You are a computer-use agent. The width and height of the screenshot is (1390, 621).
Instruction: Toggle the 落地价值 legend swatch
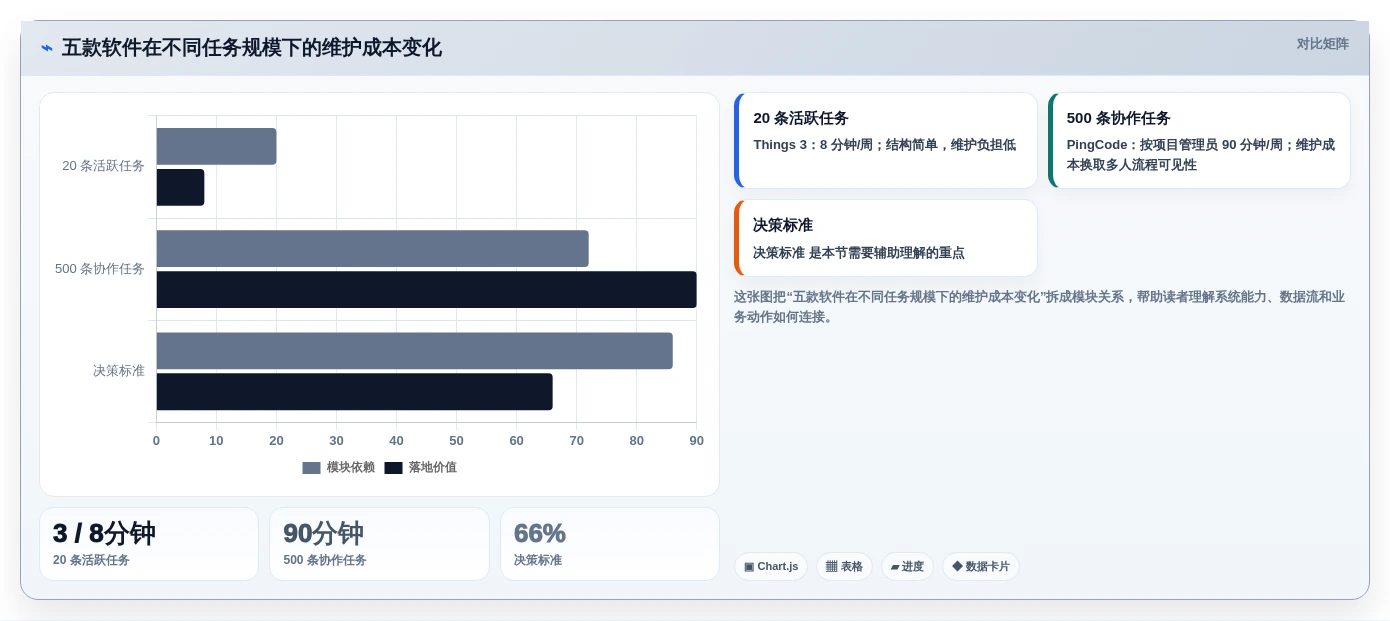point(393,468)
